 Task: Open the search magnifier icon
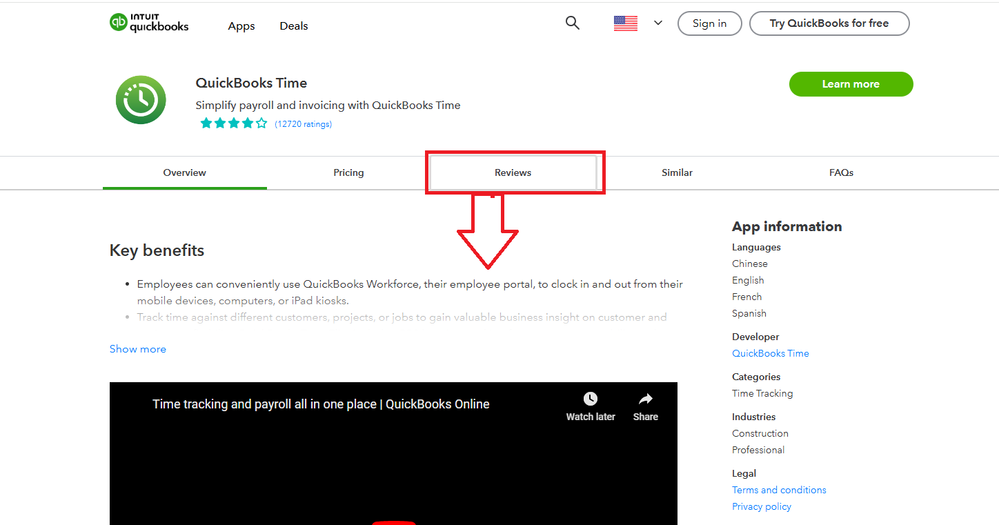tap(572, 23)
